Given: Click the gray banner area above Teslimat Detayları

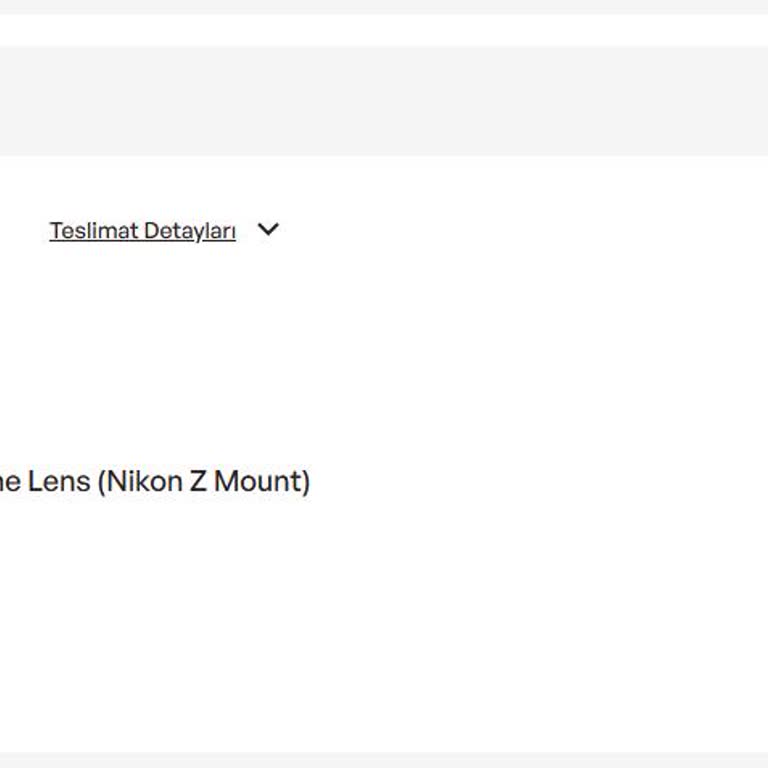Looking at the screenshot, I should coord(384,101).
